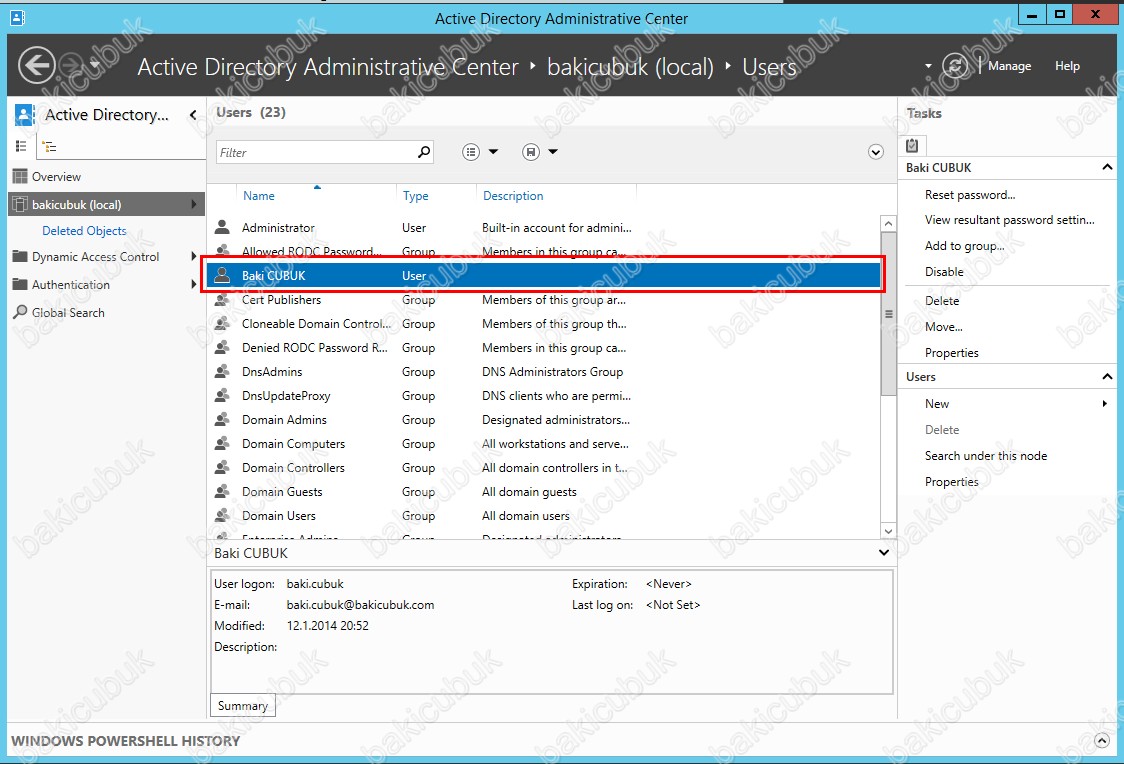Select the Baki CUBUK user row
This screenshot has width=1124, height=764.
tap(543, 275)
